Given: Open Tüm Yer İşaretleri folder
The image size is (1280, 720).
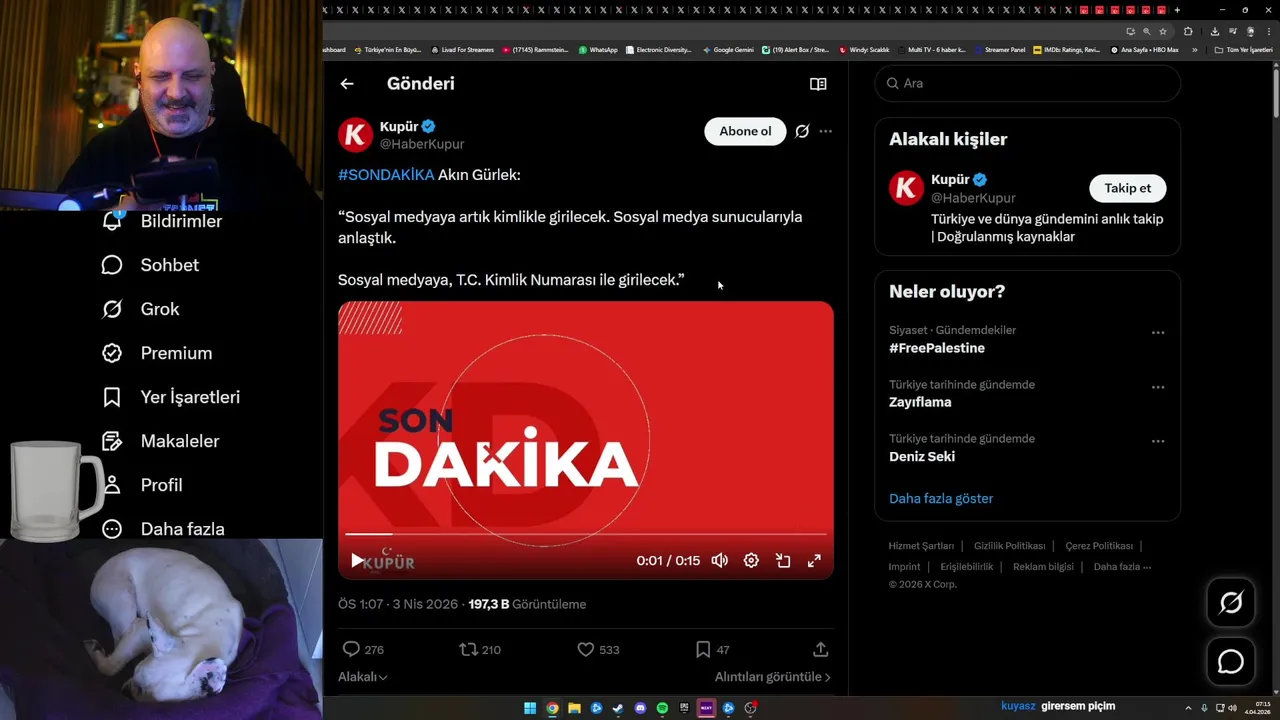Looking at the screenshot, I should tap(1243, 50).
